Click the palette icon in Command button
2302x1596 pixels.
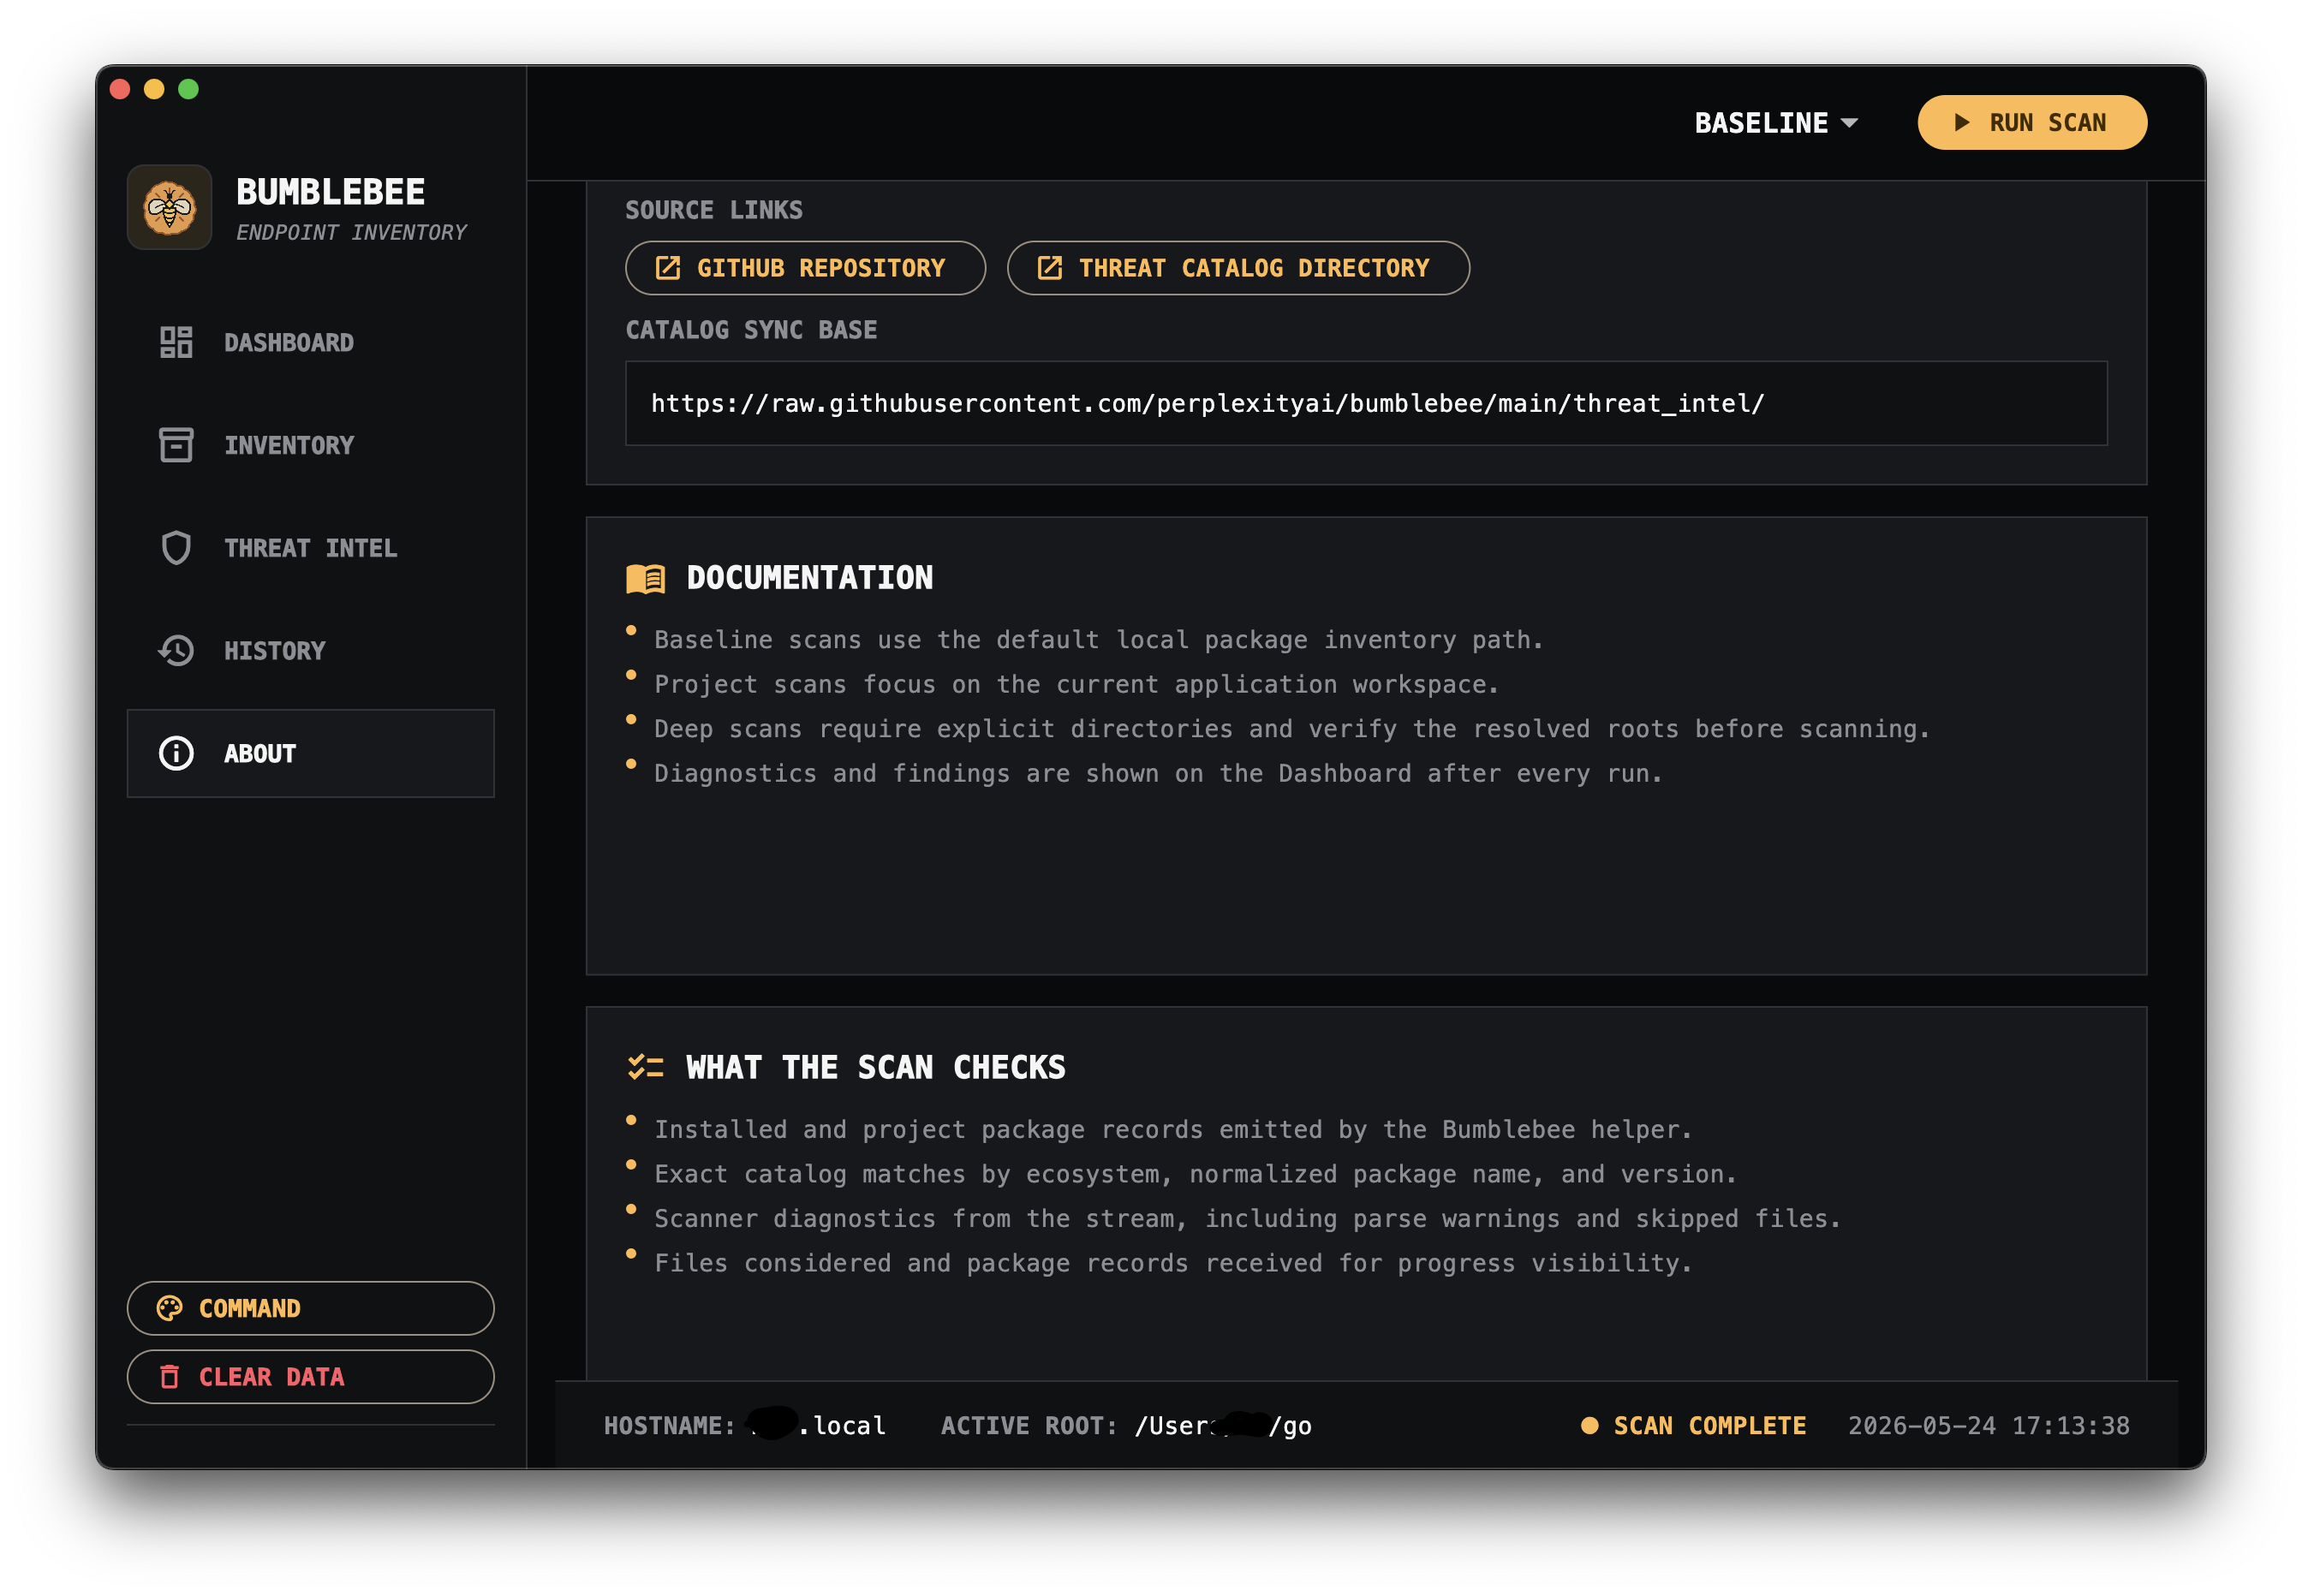[170, 1308]
